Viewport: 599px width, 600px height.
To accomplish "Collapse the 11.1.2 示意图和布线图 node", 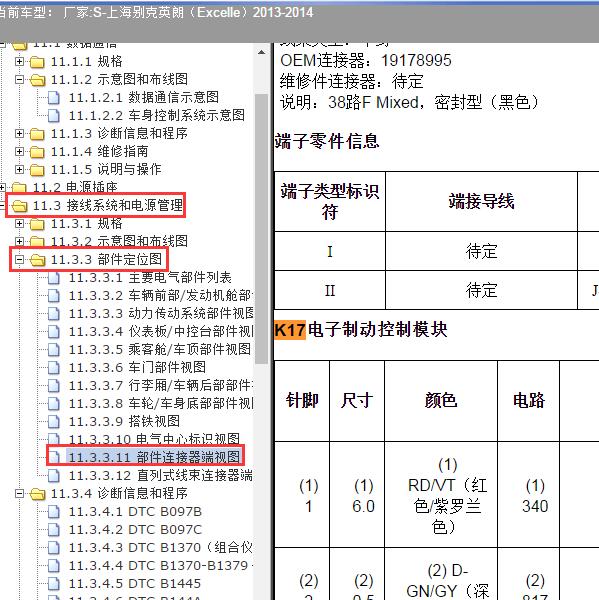I will tap(19, 79).
